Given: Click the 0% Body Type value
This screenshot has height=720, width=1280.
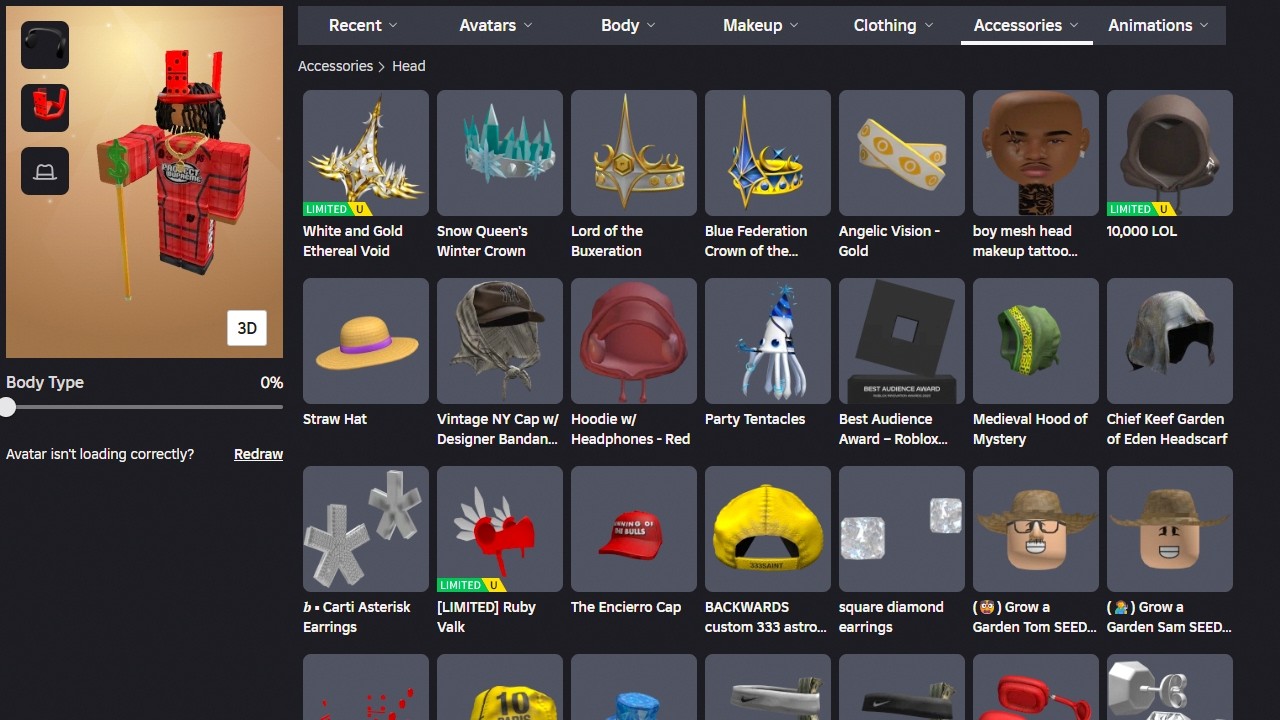Looking at the screenshot, I should [271, 383].
